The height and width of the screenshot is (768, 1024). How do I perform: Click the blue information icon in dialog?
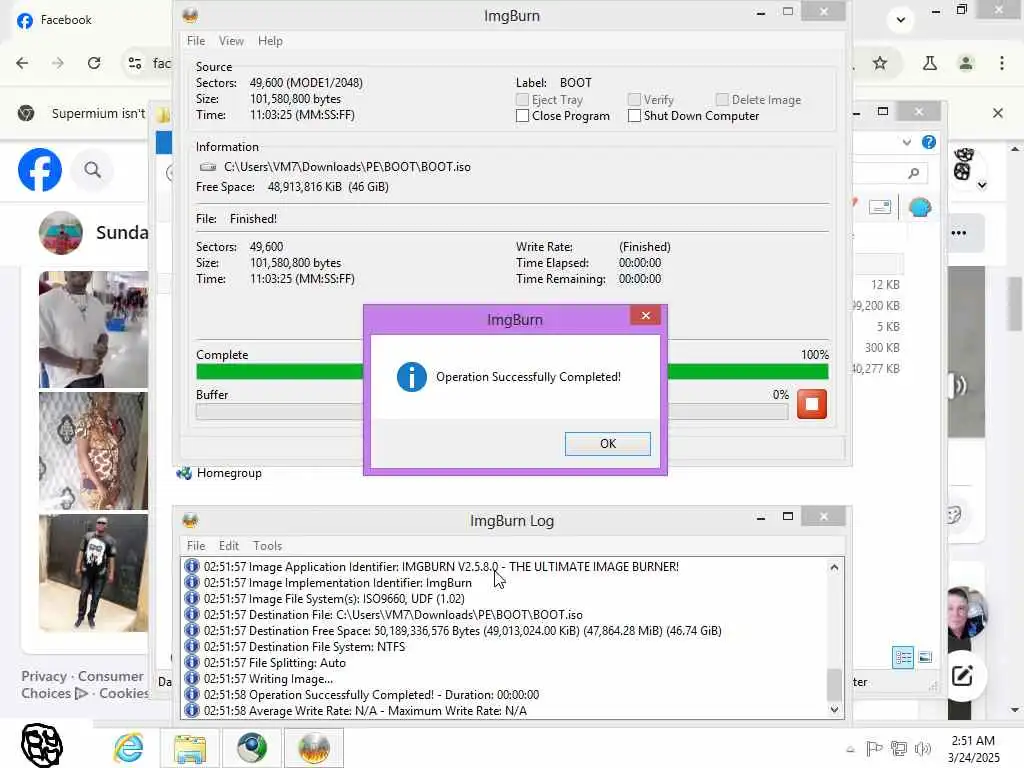click(411, 377)
